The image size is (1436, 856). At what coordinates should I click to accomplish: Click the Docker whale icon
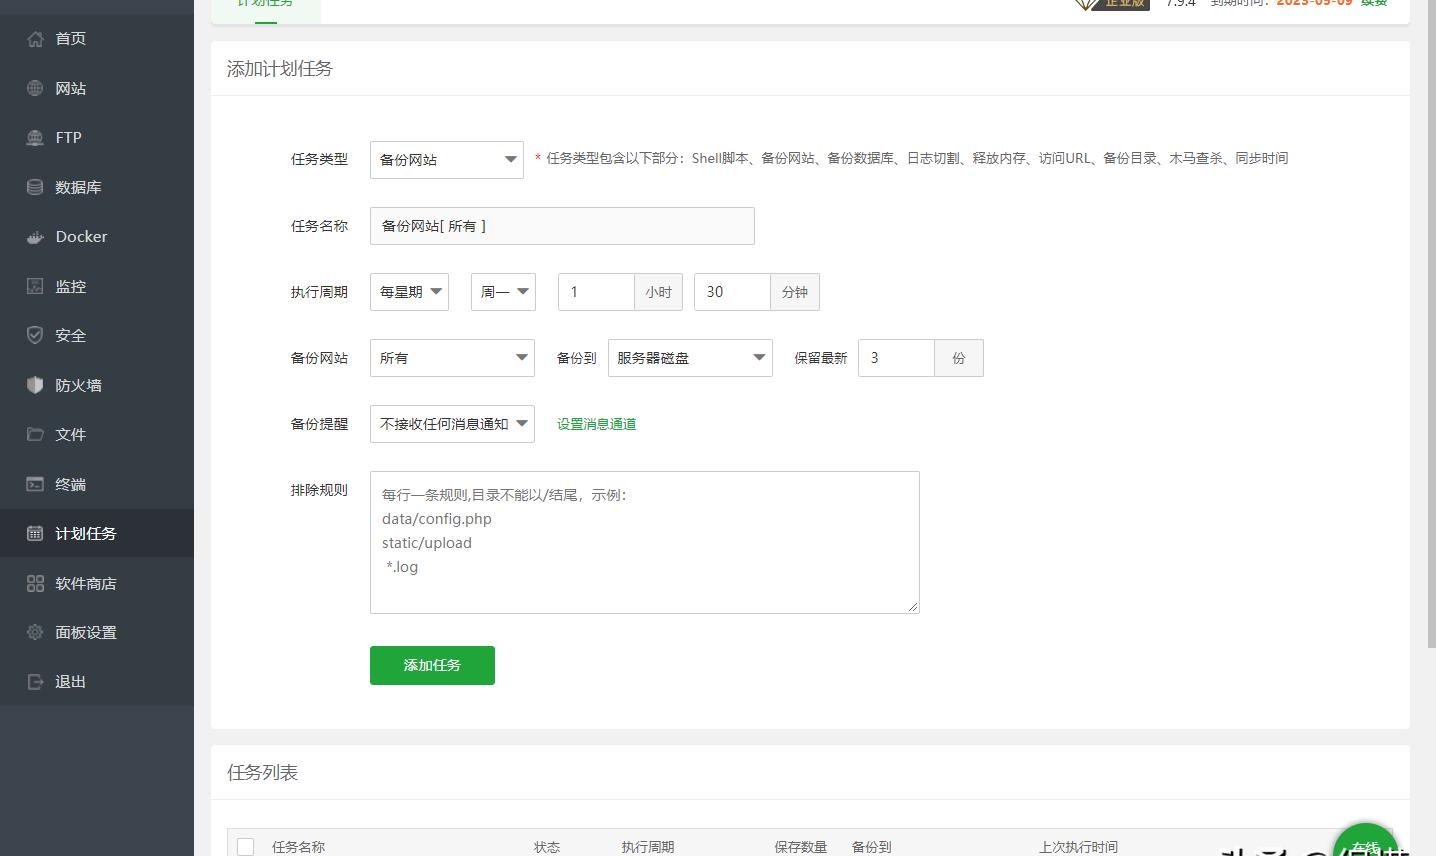(35, 237)
